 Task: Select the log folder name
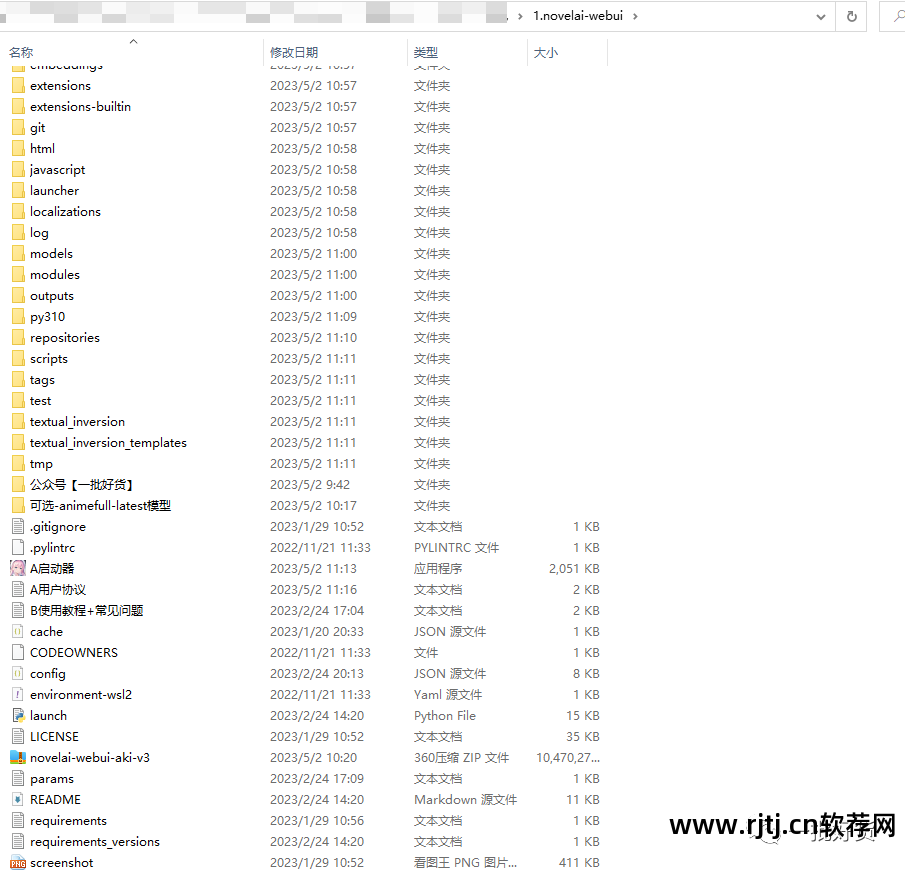click(x=39, y=233)
